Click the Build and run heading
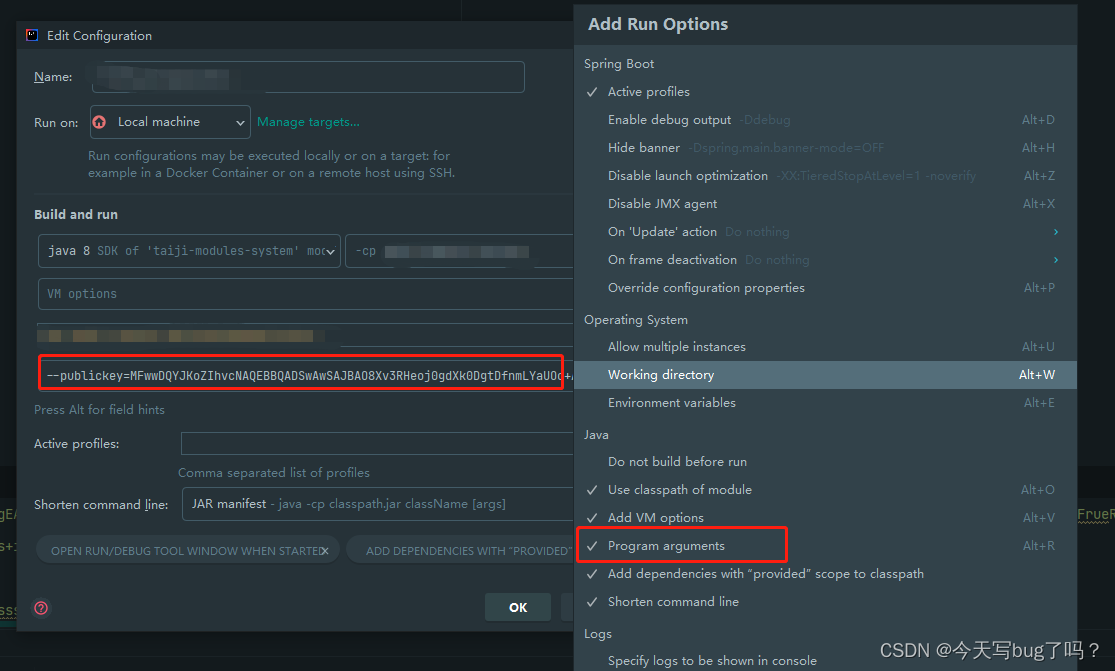The height and width of the screenshot is (671, 1115). pos(76,215)
